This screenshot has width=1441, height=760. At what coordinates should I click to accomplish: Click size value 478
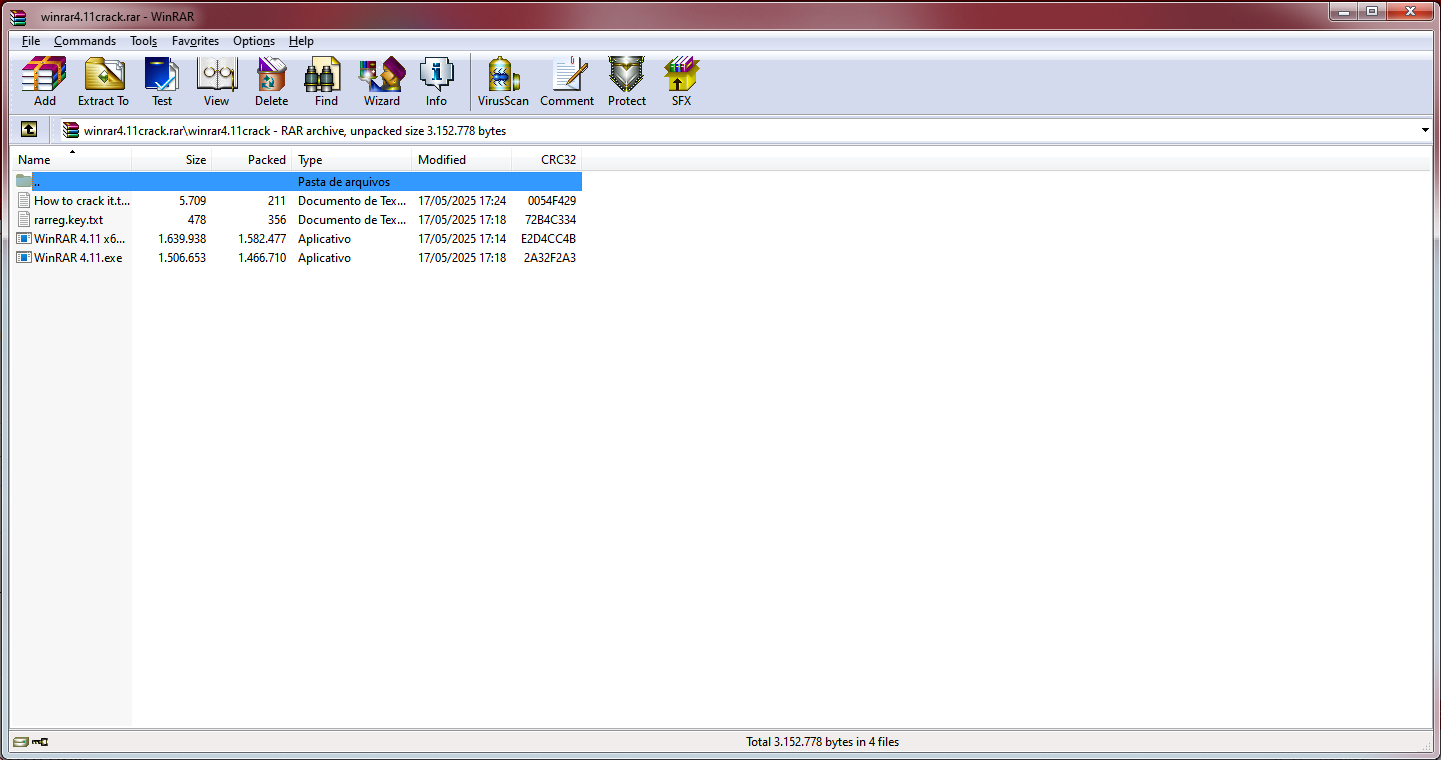coord(197,219)
